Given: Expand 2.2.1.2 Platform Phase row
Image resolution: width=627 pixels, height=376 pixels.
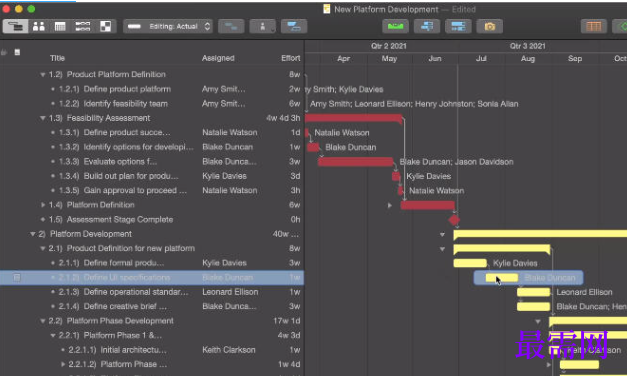Looking at the screenshot, I should [x=63, y=364].
